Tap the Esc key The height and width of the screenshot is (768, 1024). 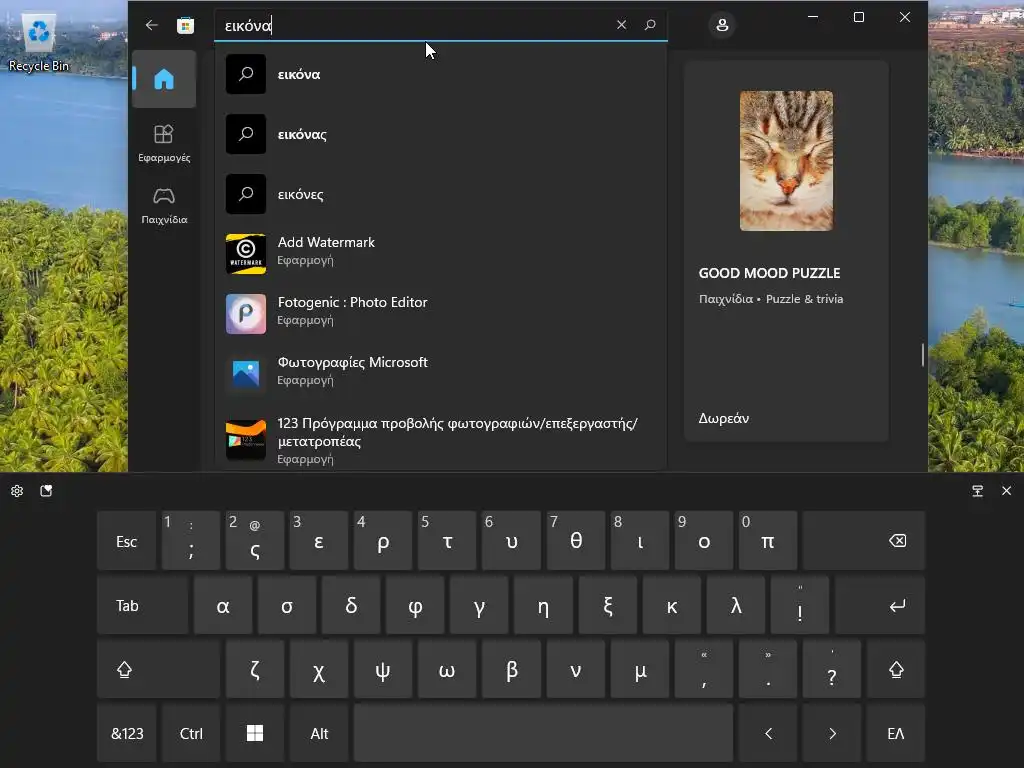127,541
